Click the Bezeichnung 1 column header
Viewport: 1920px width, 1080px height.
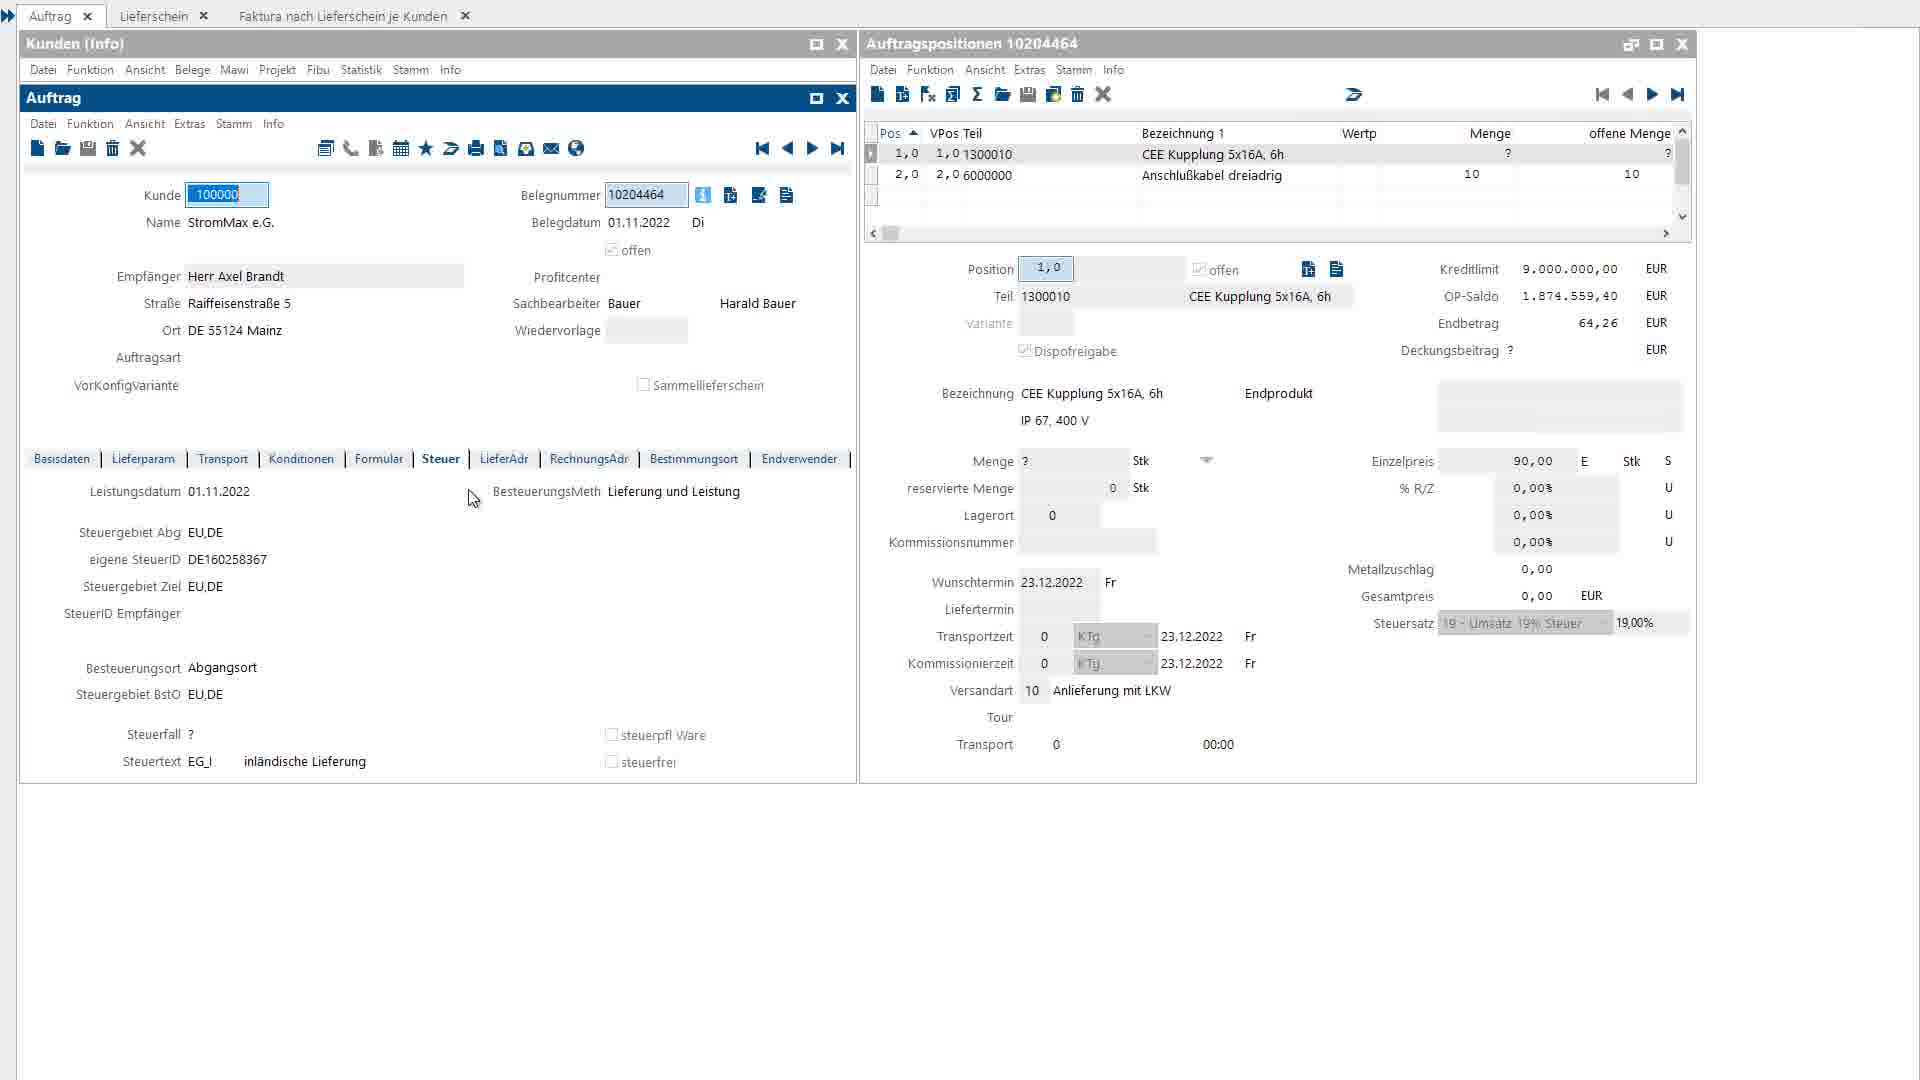pos(1183,133)
